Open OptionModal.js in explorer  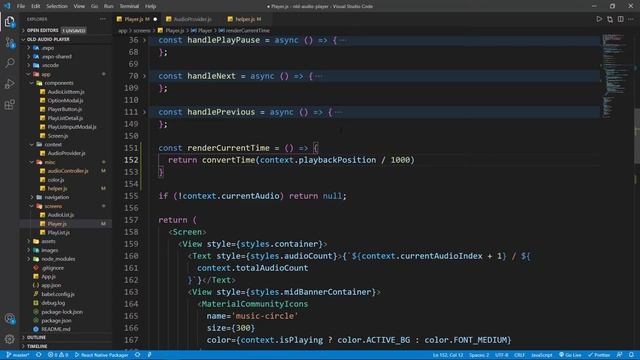point(65,100)
